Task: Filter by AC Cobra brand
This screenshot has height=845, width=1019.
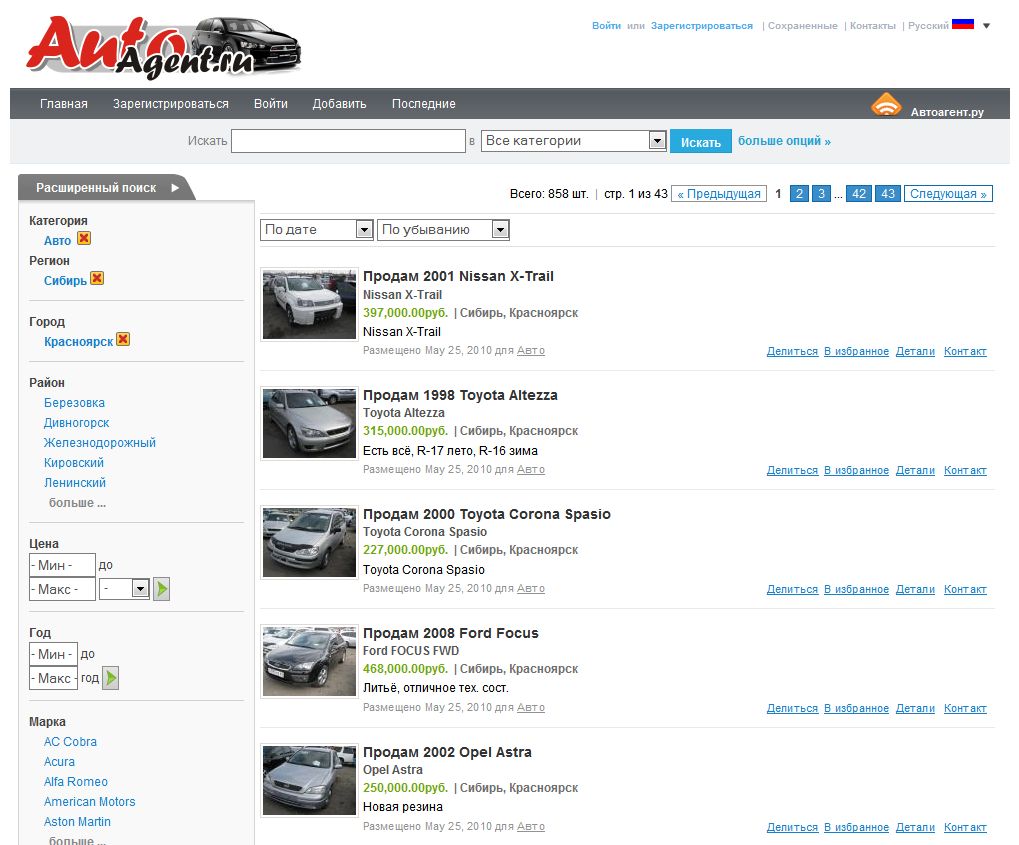Action: point(70,742)
